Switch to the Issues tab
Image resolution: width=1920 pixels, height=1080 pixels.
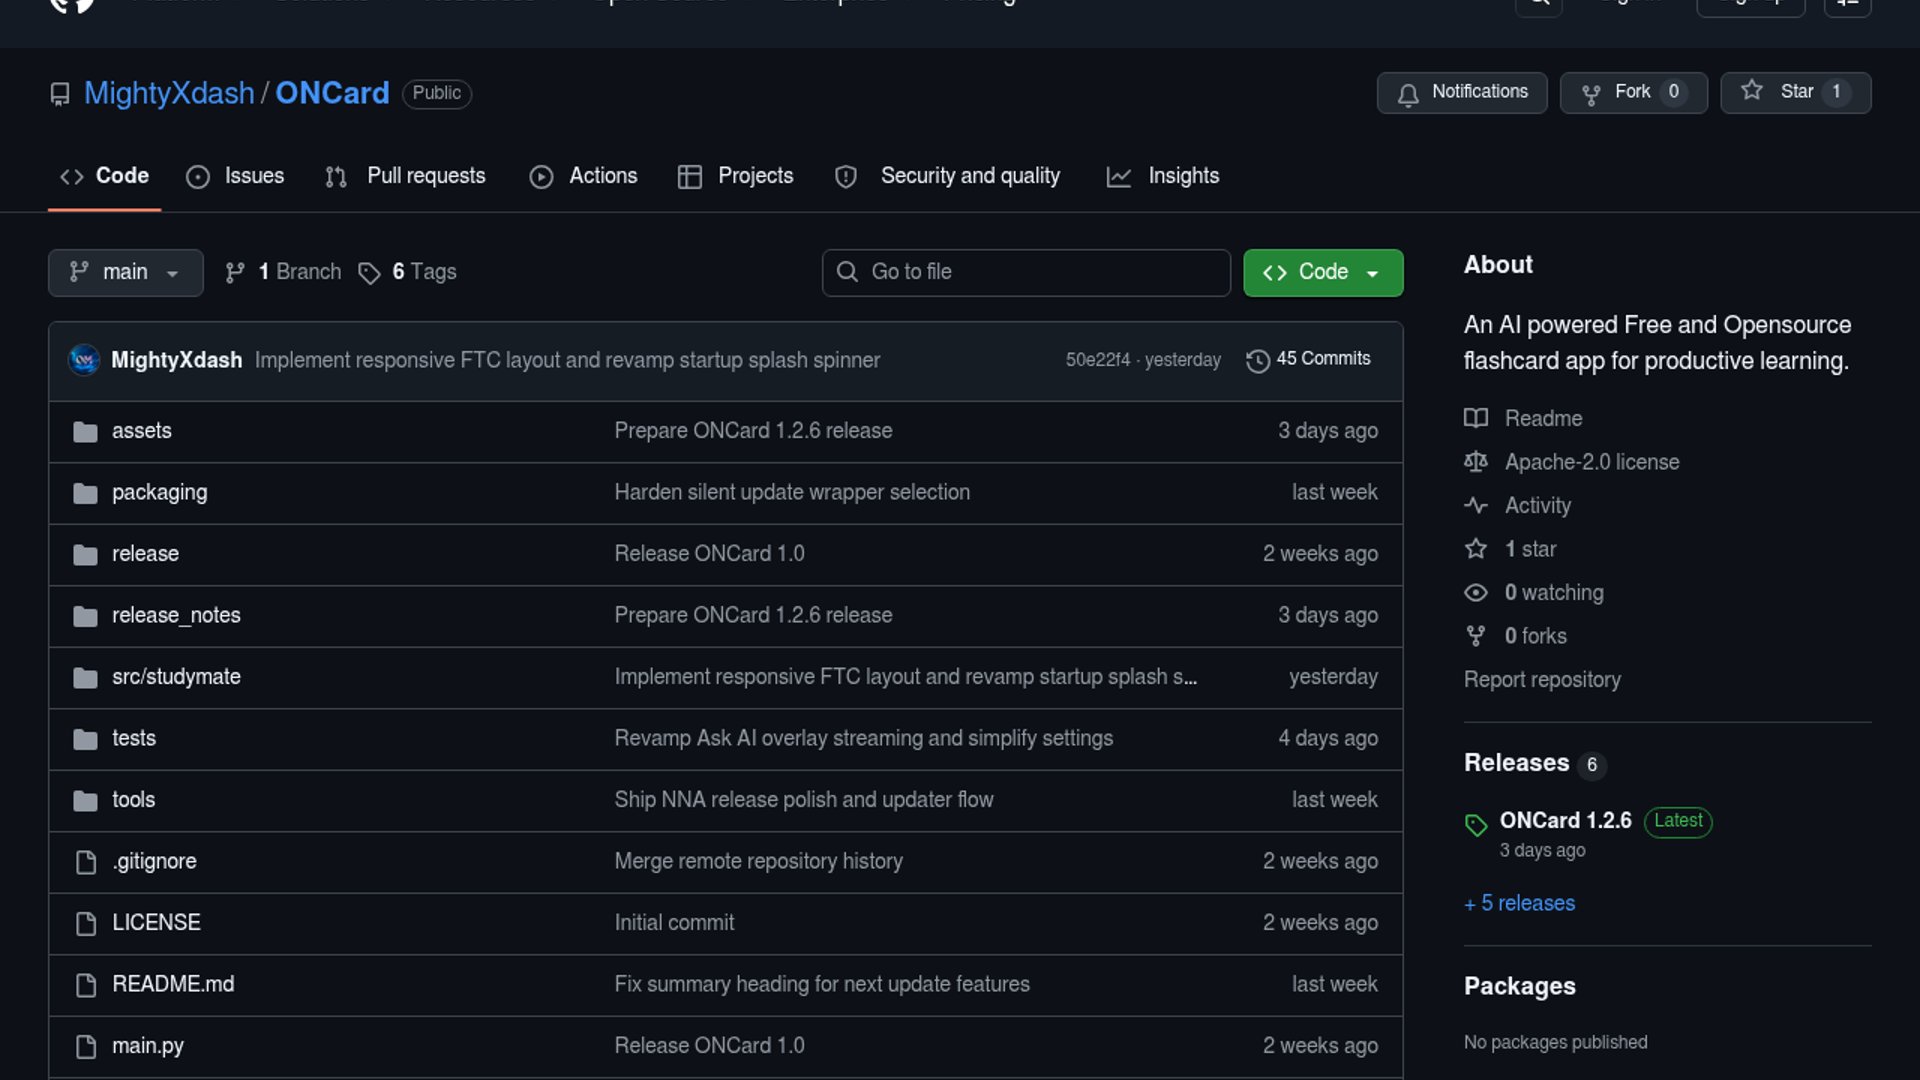point(235,176)
